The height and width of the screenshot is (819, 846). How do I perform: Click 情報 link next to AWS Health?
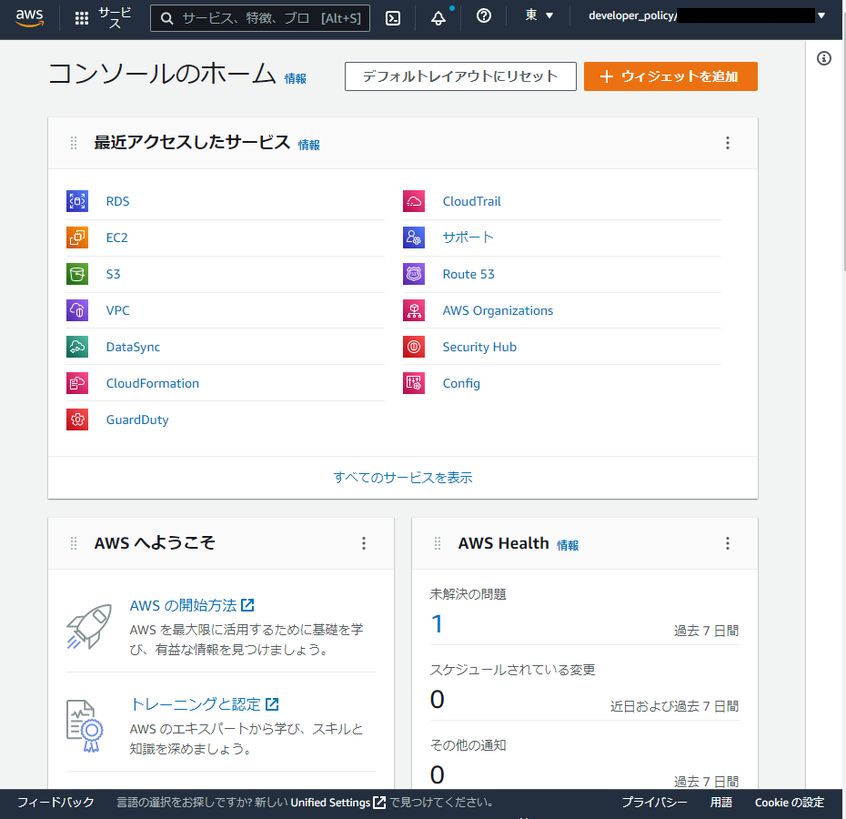click(x=568, y=545)
